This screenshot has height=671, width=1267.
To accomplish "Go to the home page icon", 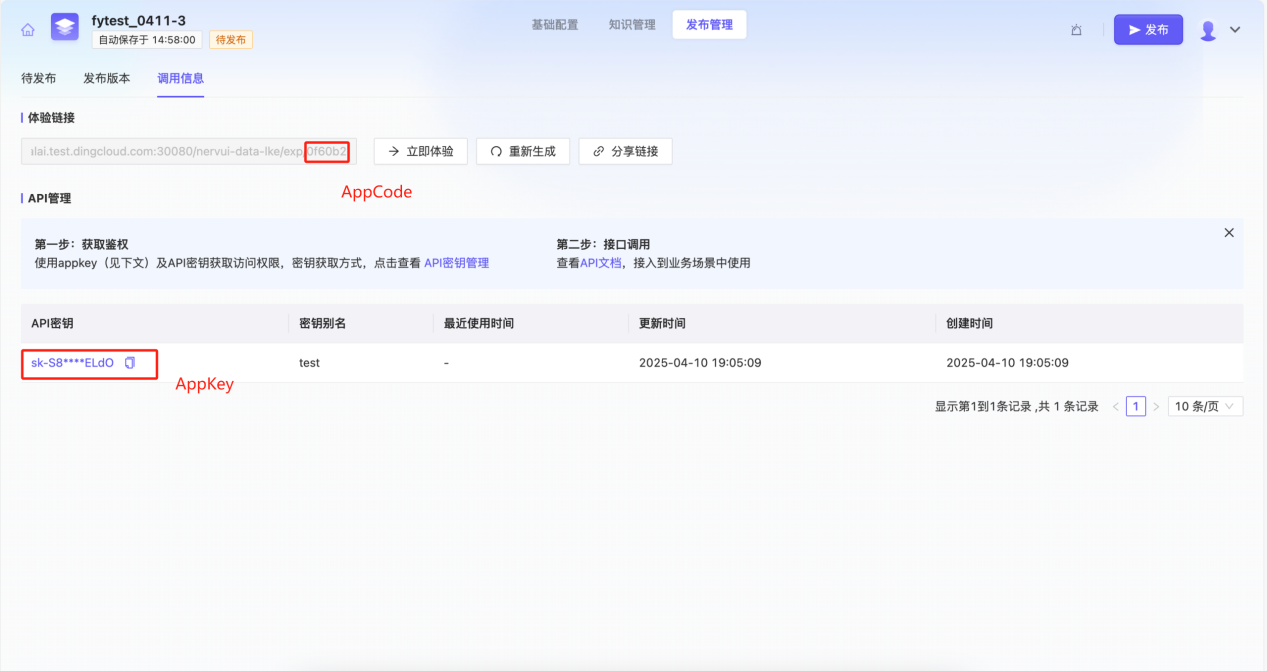I will click(x=28, y=30).
